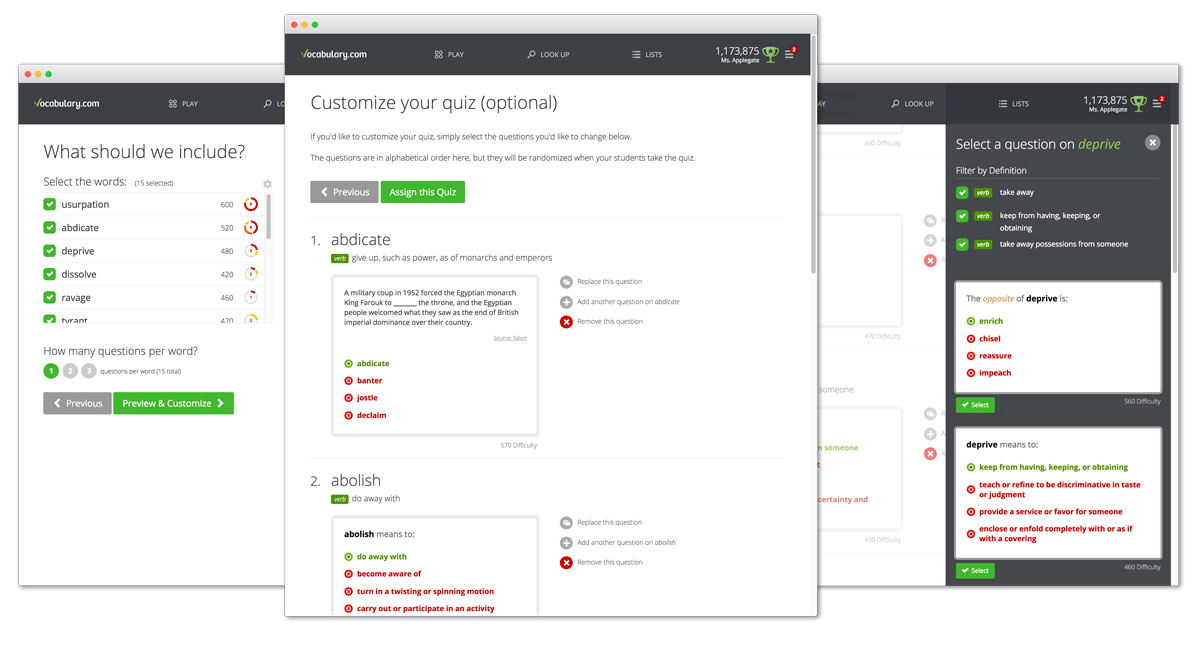Image resolution: width=1200 pixels, height=646 pixels.
Task: Uncheck the usurpation word checkbox
Action: click(x=50, y=204)
